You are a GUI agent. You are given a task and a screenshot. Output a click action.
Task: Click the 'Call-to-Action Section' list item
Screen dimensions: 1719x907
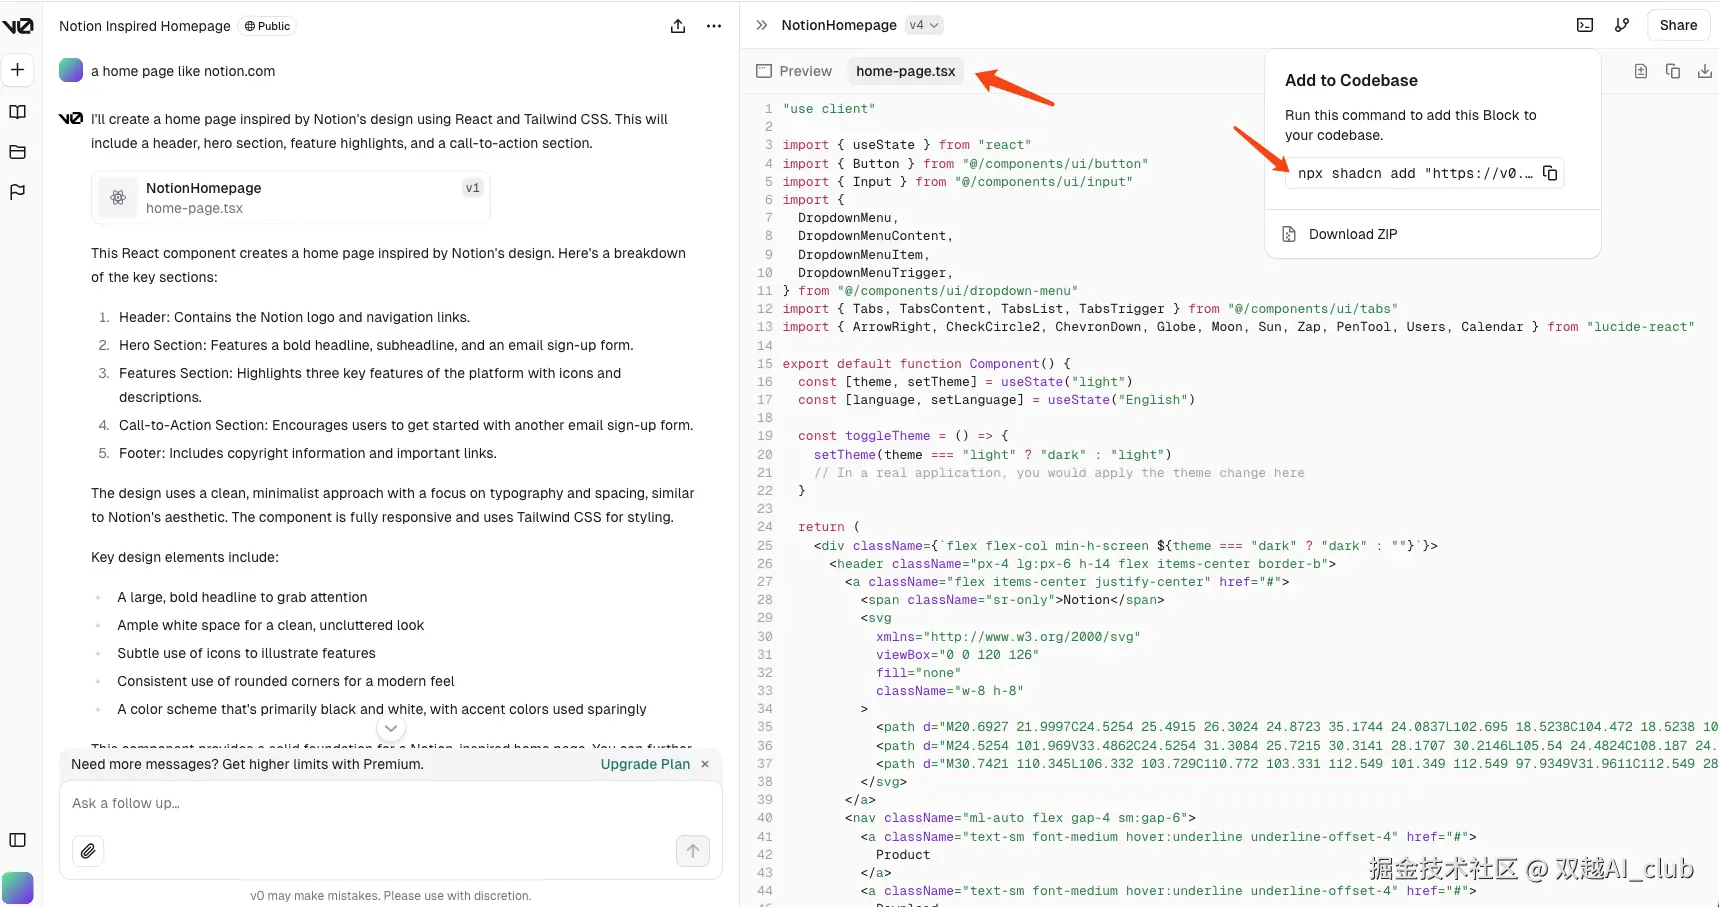(x=406, y=425)
